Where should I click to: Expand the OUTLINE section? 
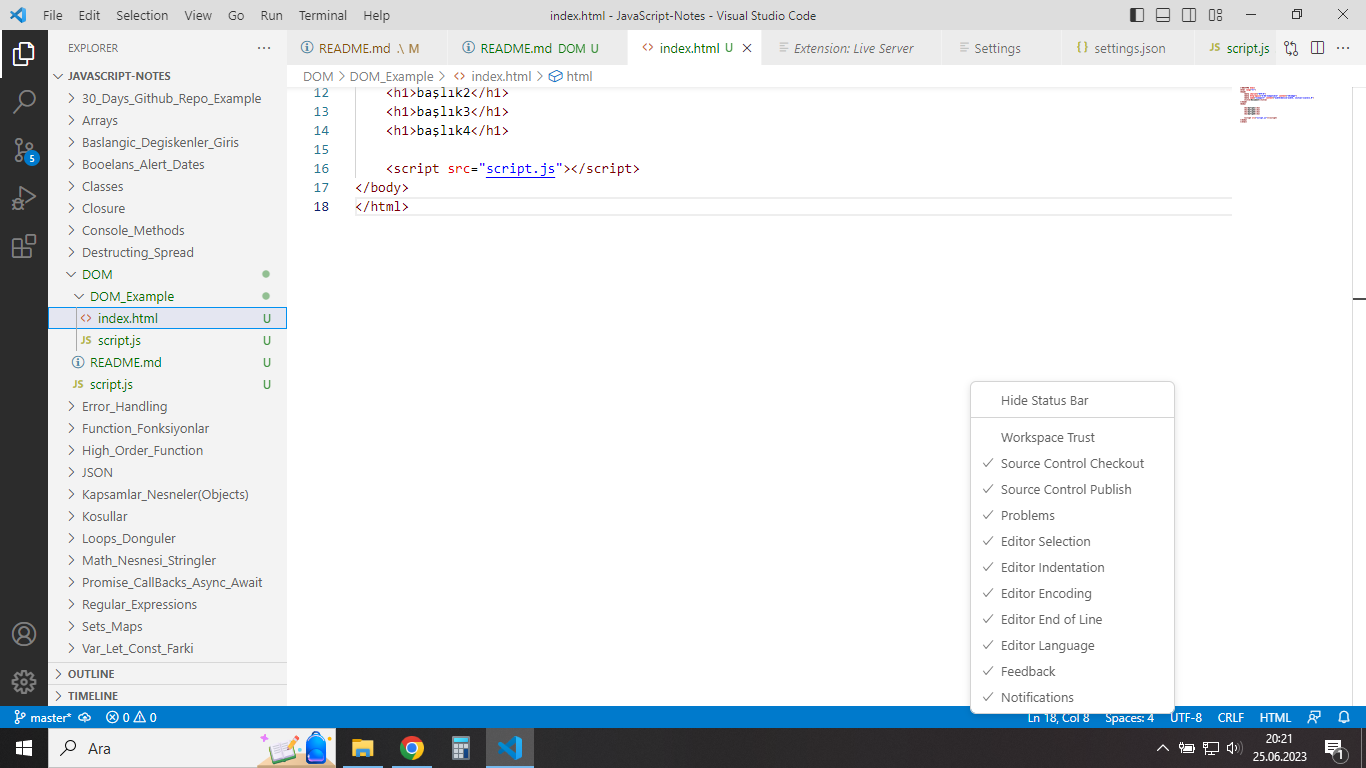click(167, 674)
